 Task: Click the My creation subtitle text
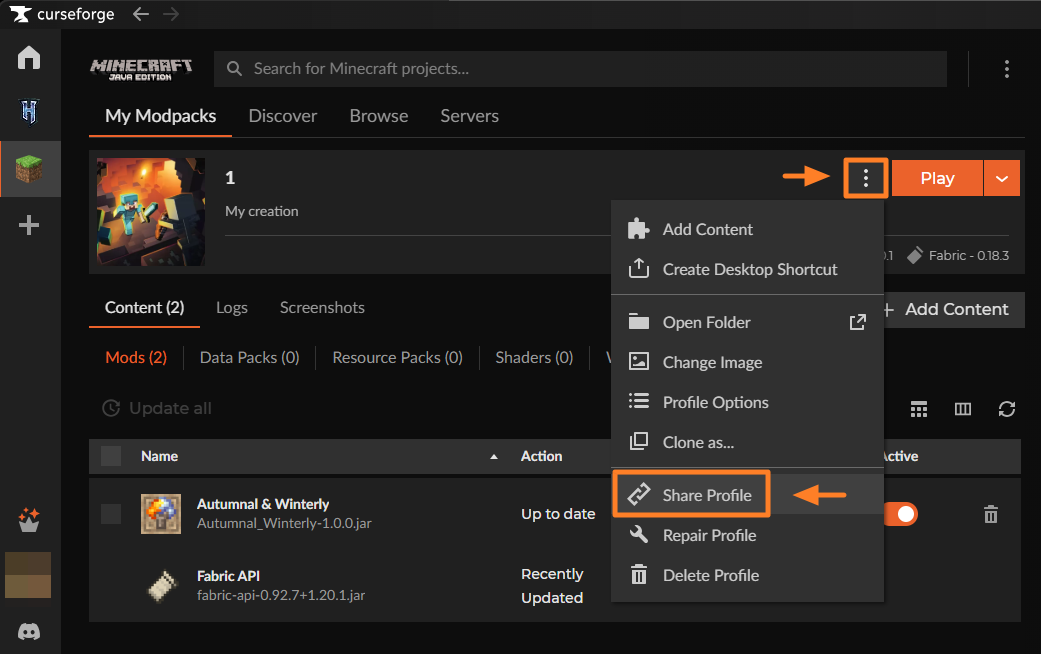[262, 211]
